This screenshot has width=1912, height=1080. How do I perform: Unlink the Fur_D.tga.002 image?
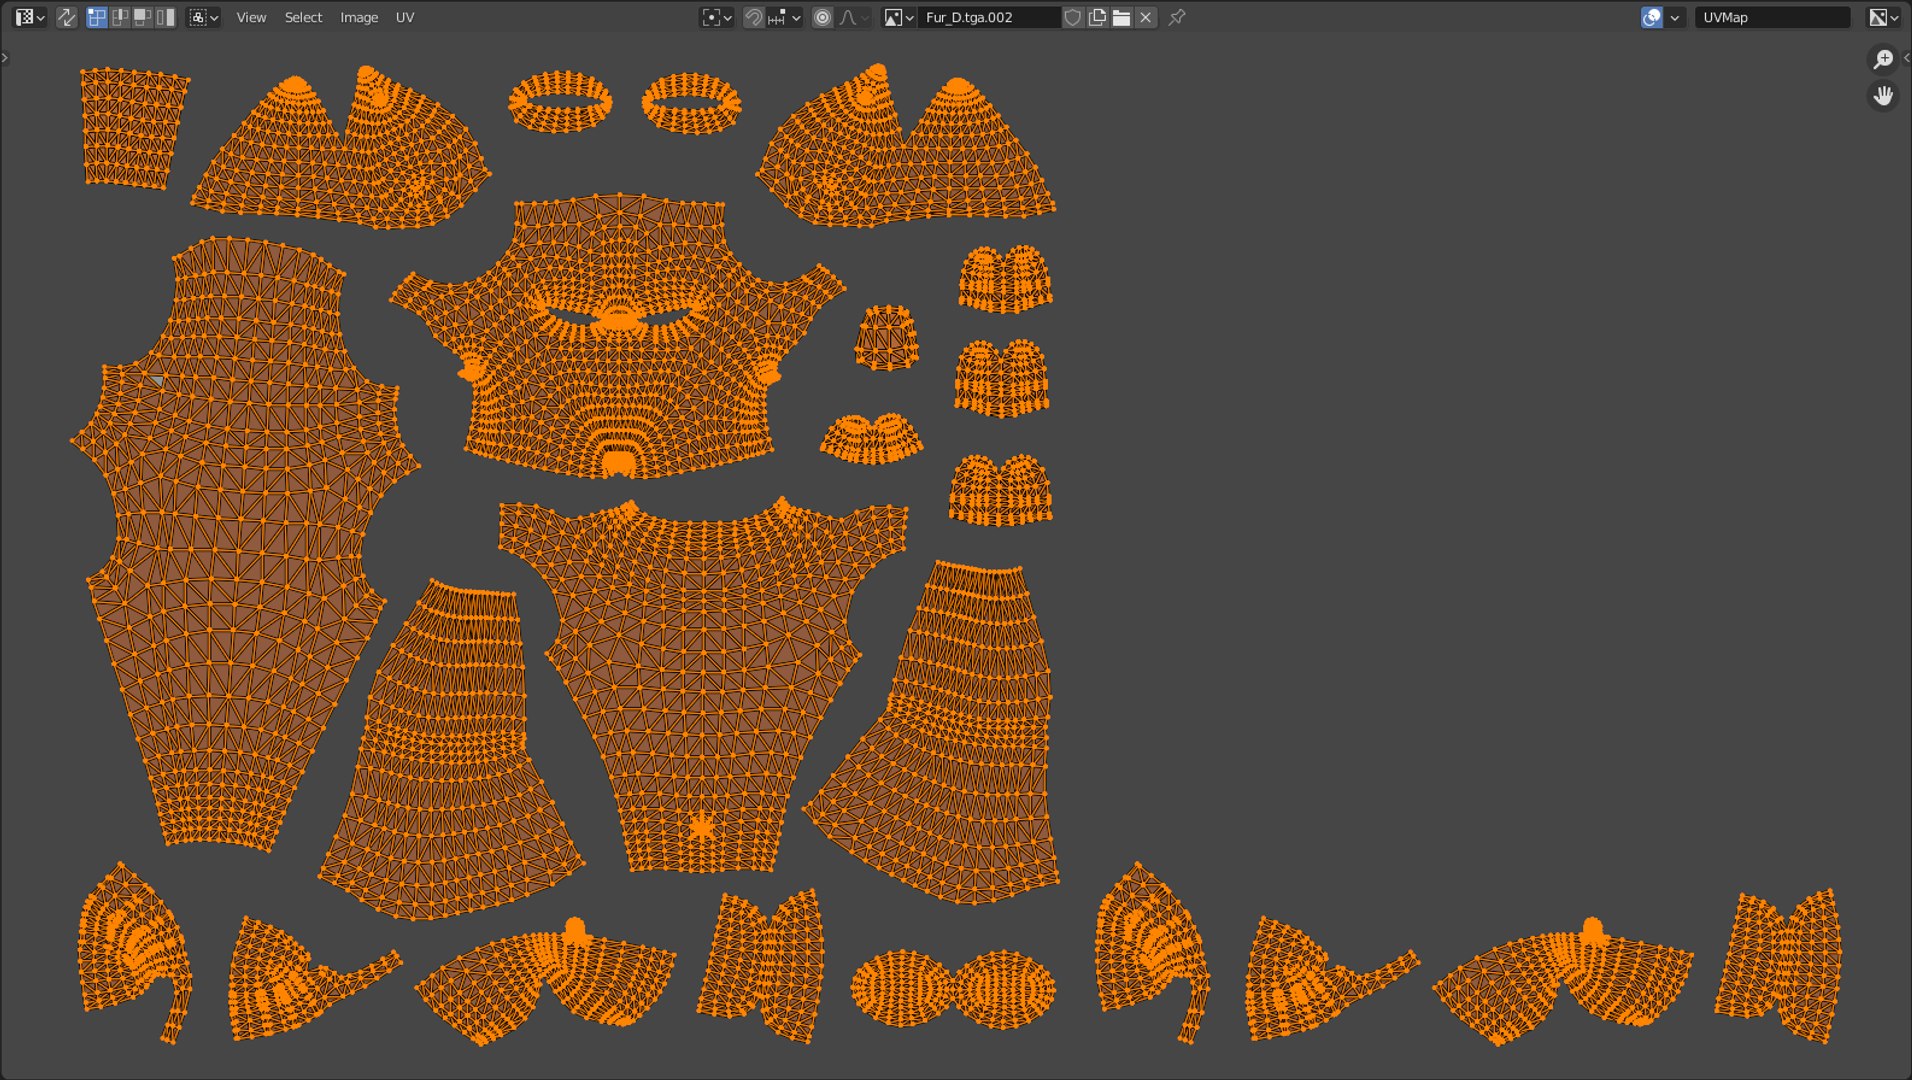coord(1146,17)
